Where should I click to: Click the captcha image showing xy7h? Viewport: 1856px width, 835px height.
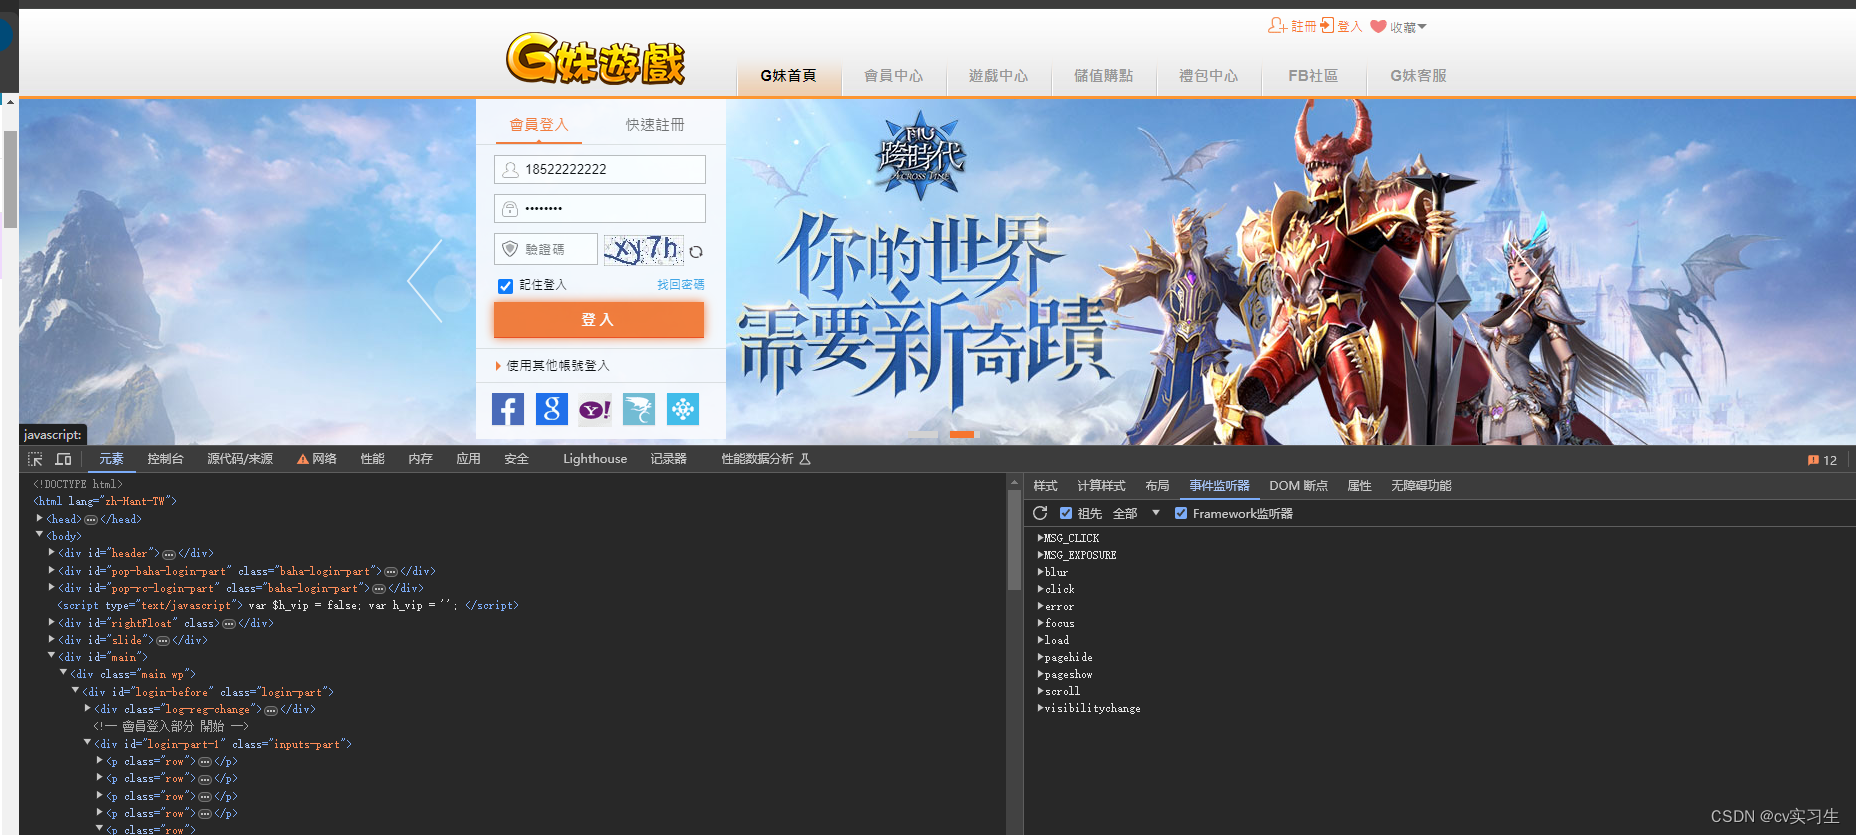(x=644, y=249)
